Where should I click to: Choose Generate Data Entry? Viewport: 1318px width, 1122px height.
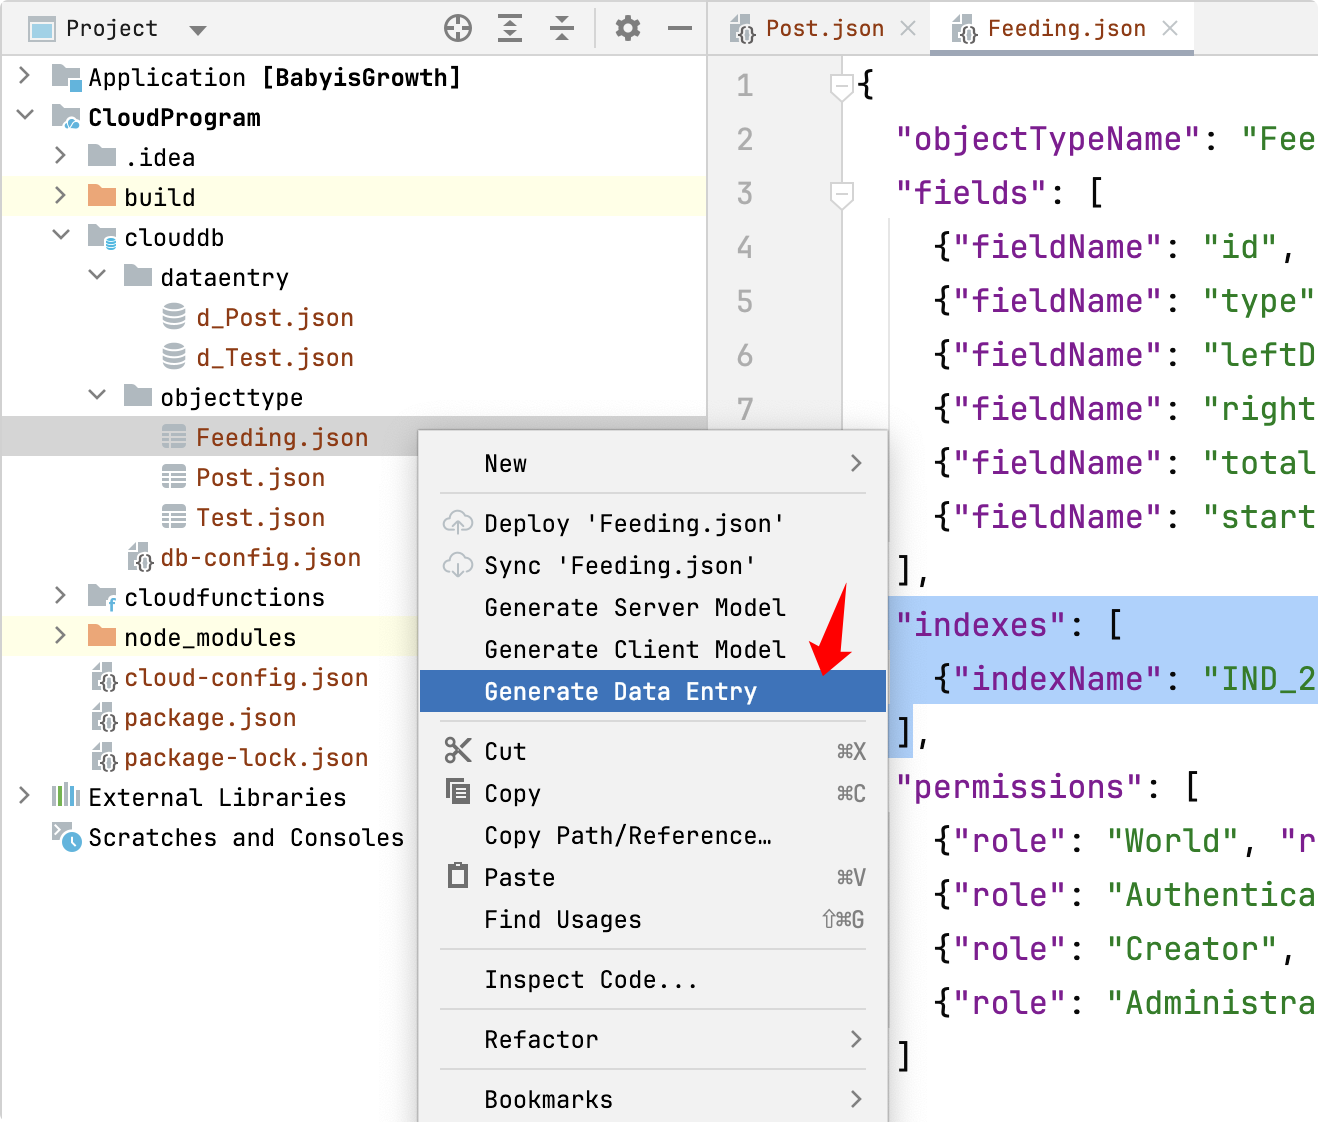pos(652,692)
